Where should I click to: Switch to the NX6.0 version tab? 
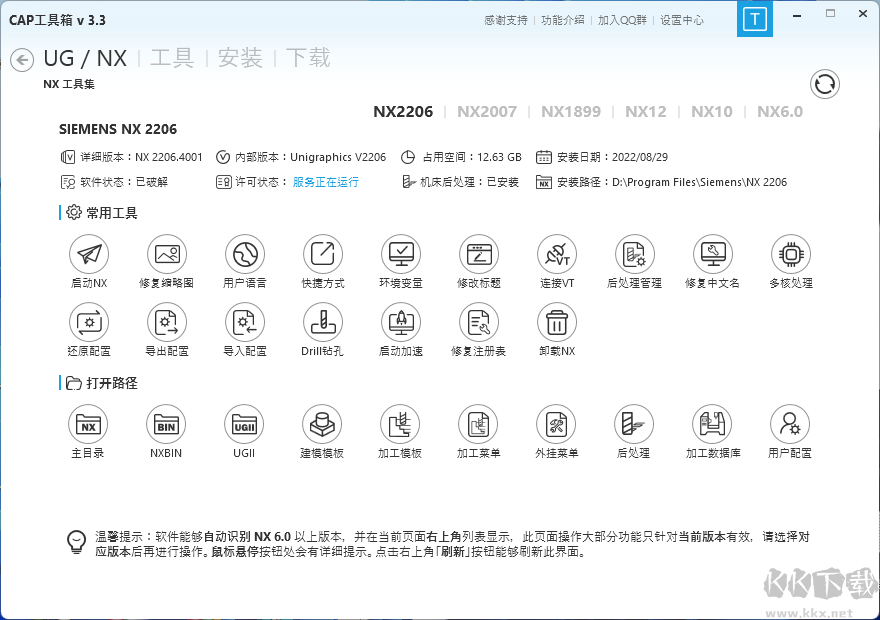pyautogui.click(x=780, y=112)
